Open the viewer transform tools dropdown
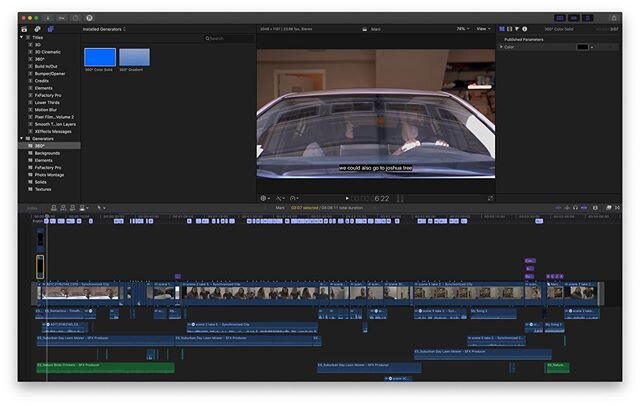 (265, 198)
